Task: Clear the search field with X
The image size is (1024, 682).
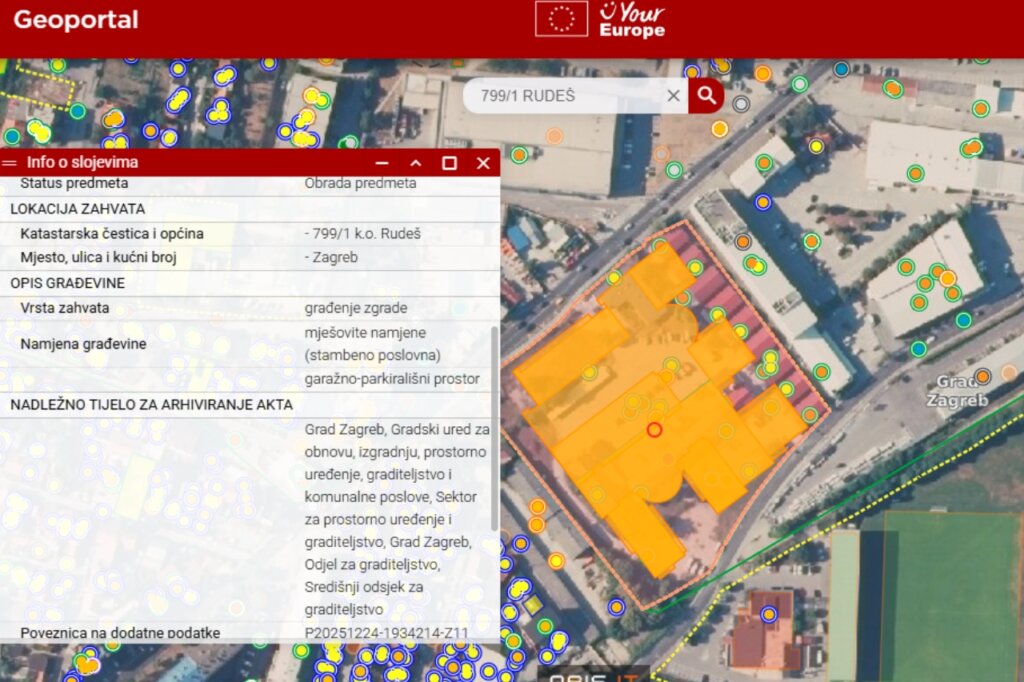Action: pos(673,96)
